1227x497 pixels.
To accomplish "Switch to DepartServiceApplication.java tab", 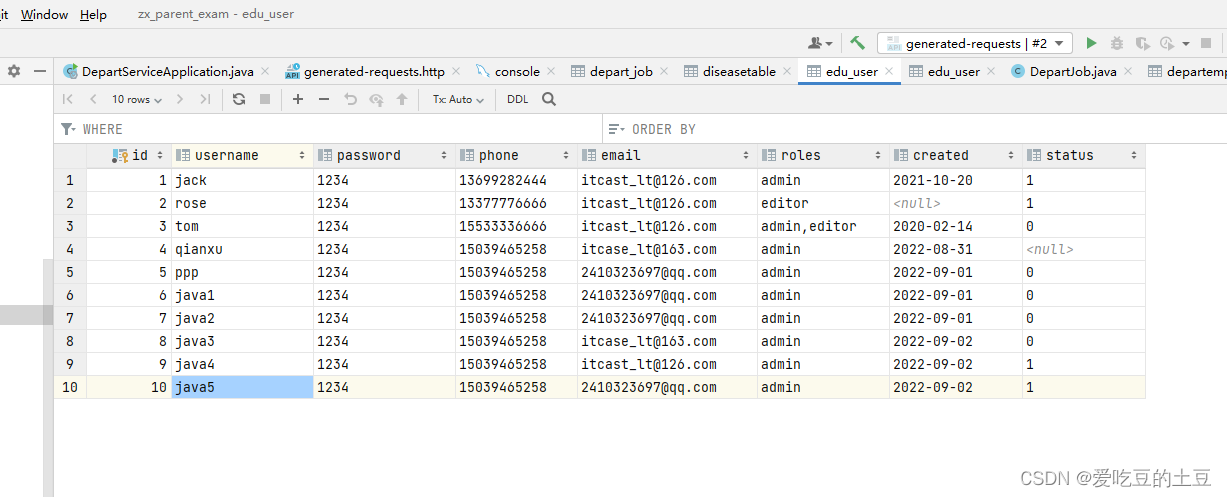I will tap(166, 71).
